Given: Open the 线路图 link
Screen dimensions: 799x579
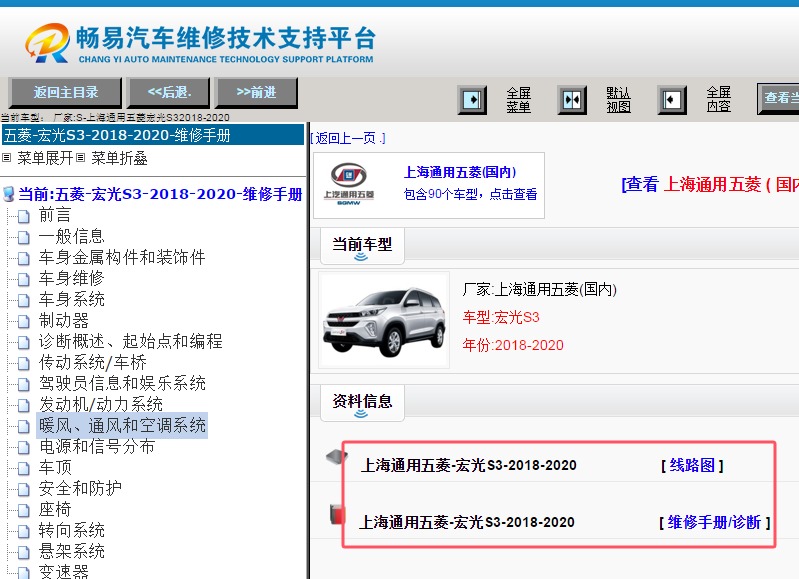Looking at the screenshot, I should (x=692, y=465).
